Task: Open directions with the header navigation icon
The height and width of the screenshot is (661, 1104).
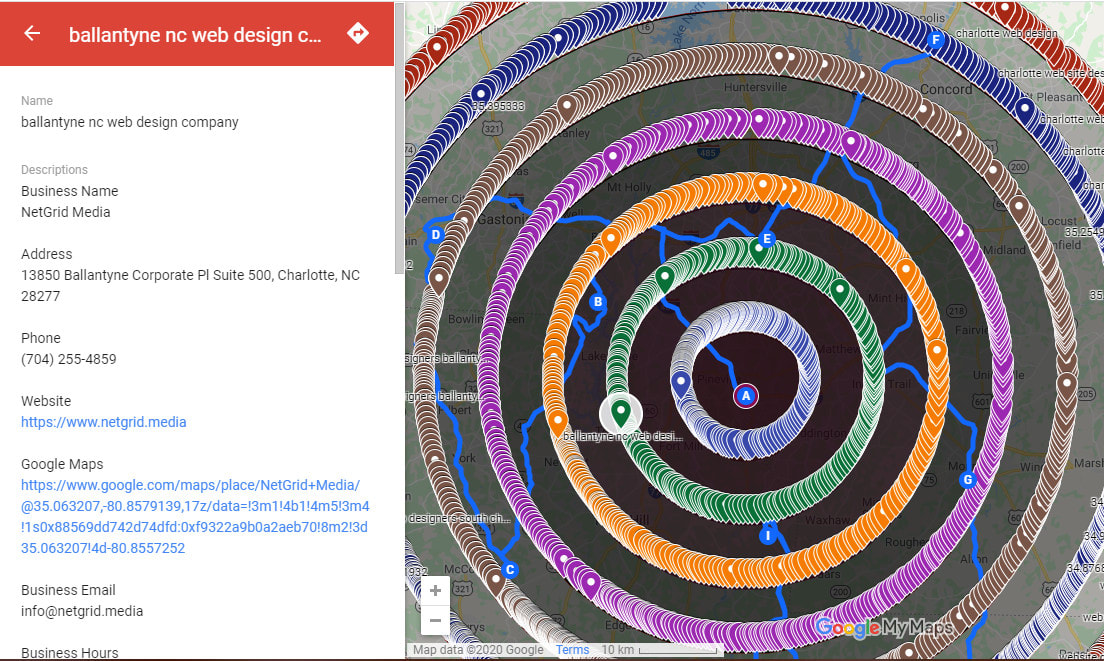Action: click(358, 33)
